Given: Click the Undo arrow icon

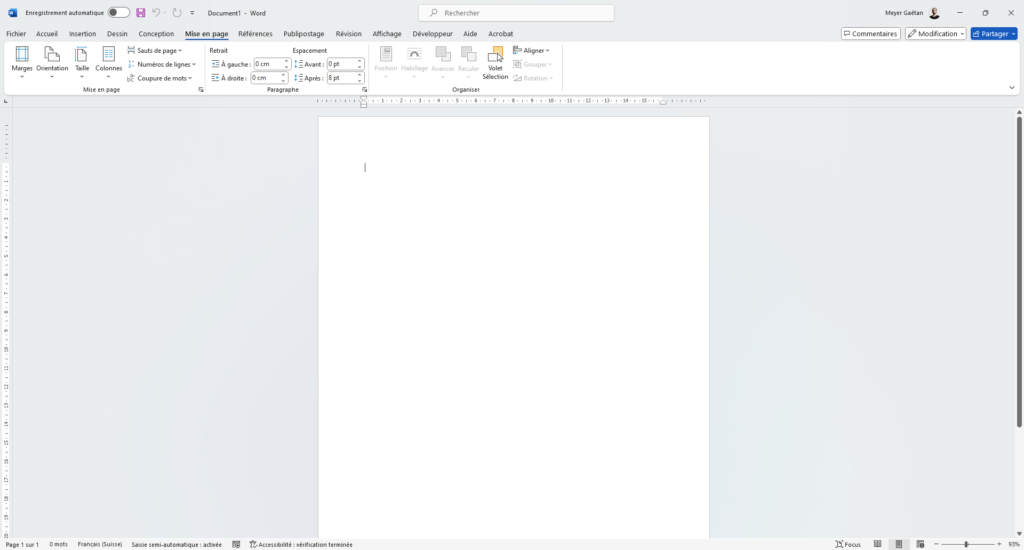Looking at the screenshot, I should pyautogui.click(x=156, y=13).
